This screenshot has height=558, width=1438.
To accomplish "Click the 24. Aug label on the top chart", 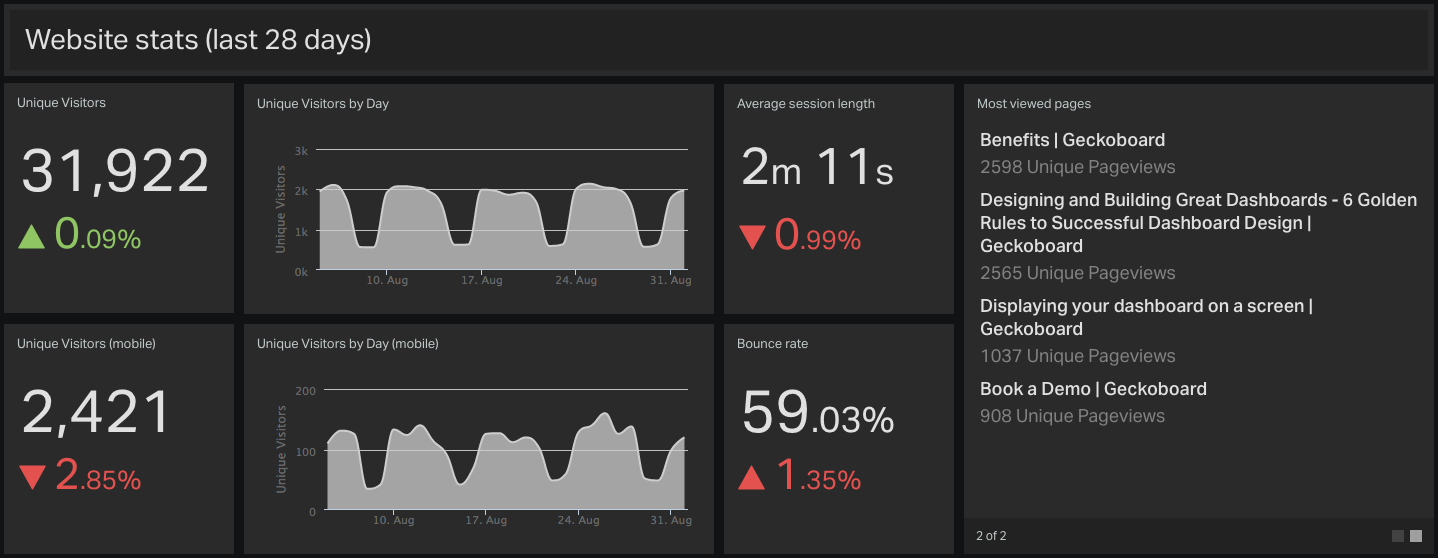I will click(577, 281).
